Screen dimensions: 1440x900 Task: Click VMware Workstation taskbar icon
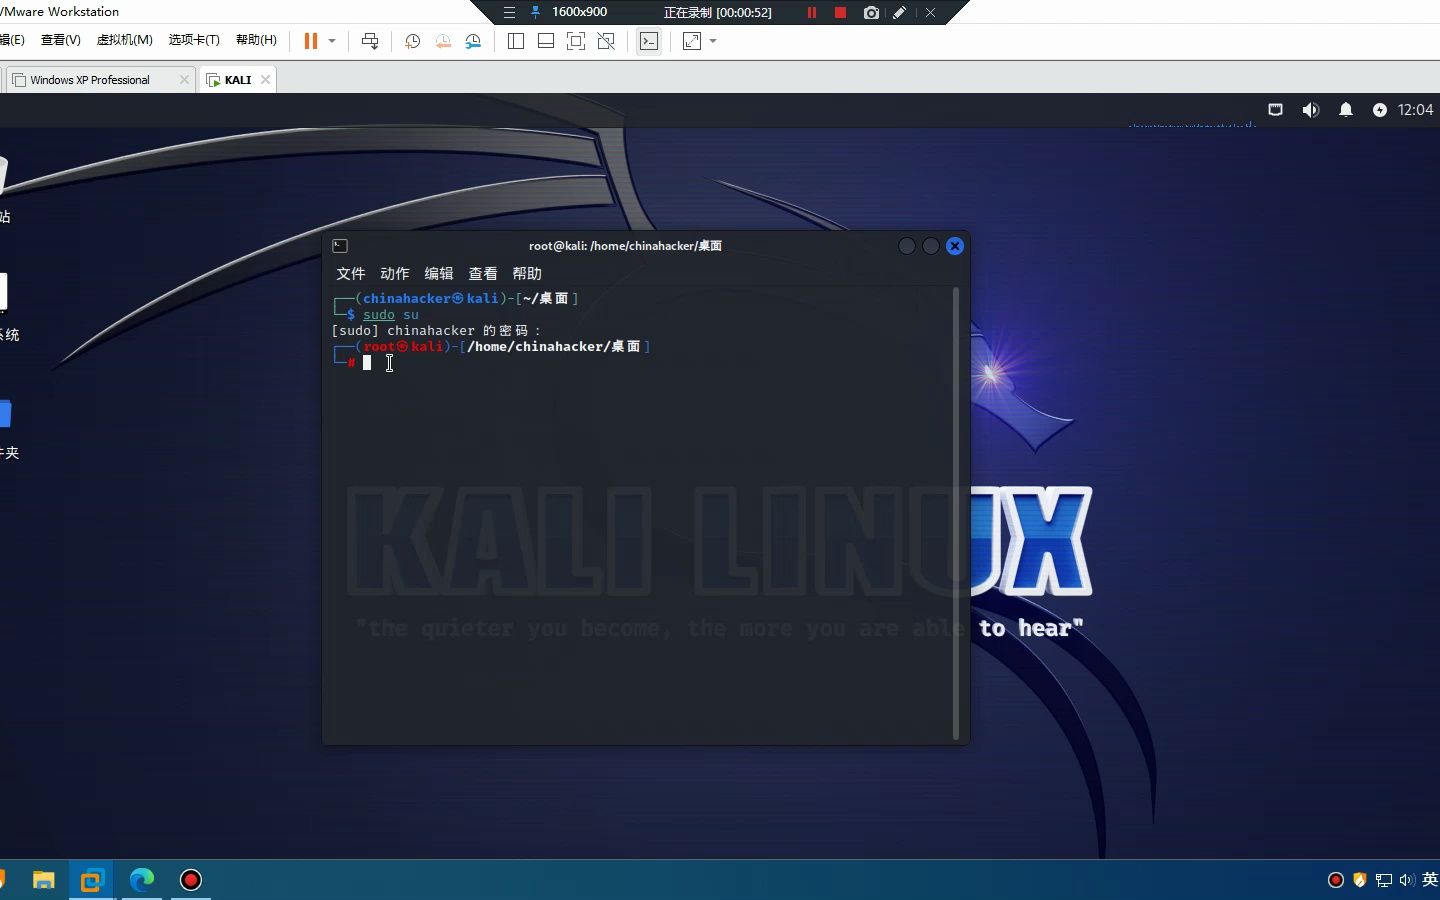point(92,880)
